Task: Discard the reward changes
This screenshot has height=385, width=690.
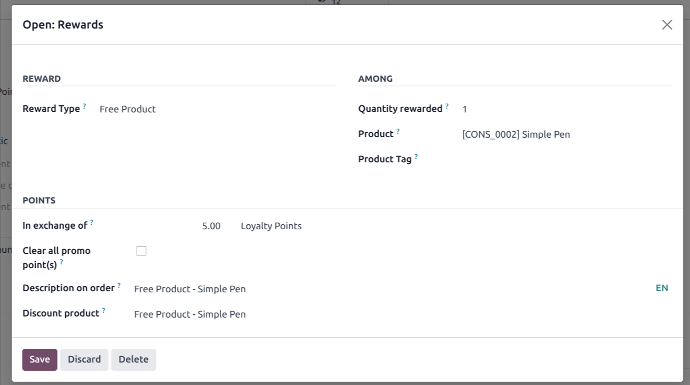Action: 84,359
